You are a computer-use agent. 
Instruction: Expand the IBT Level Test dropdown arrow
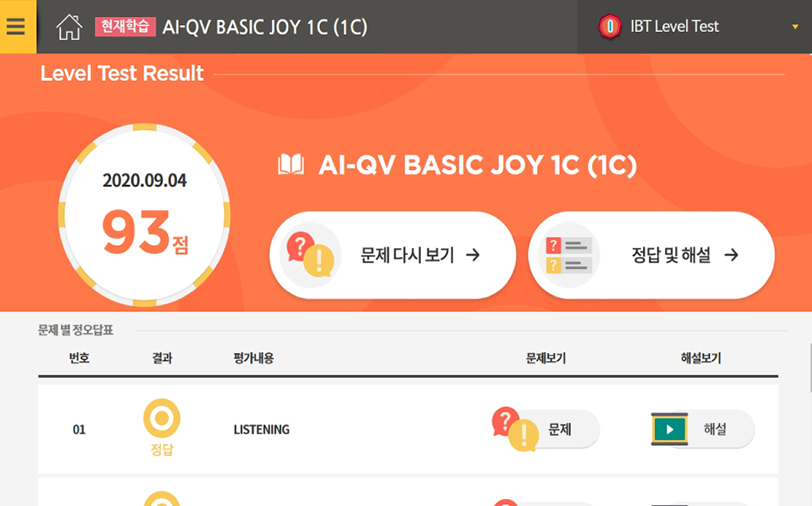click(795, 27)
